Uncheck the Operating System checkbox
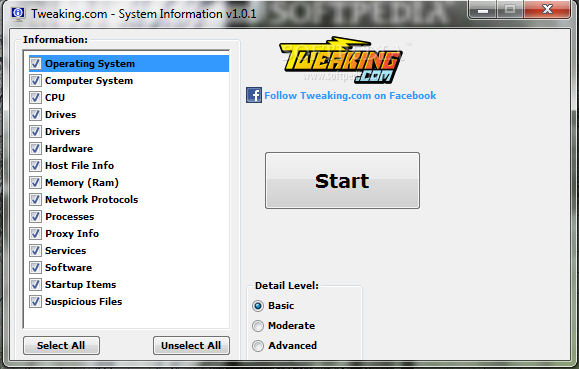 [35, 64]
